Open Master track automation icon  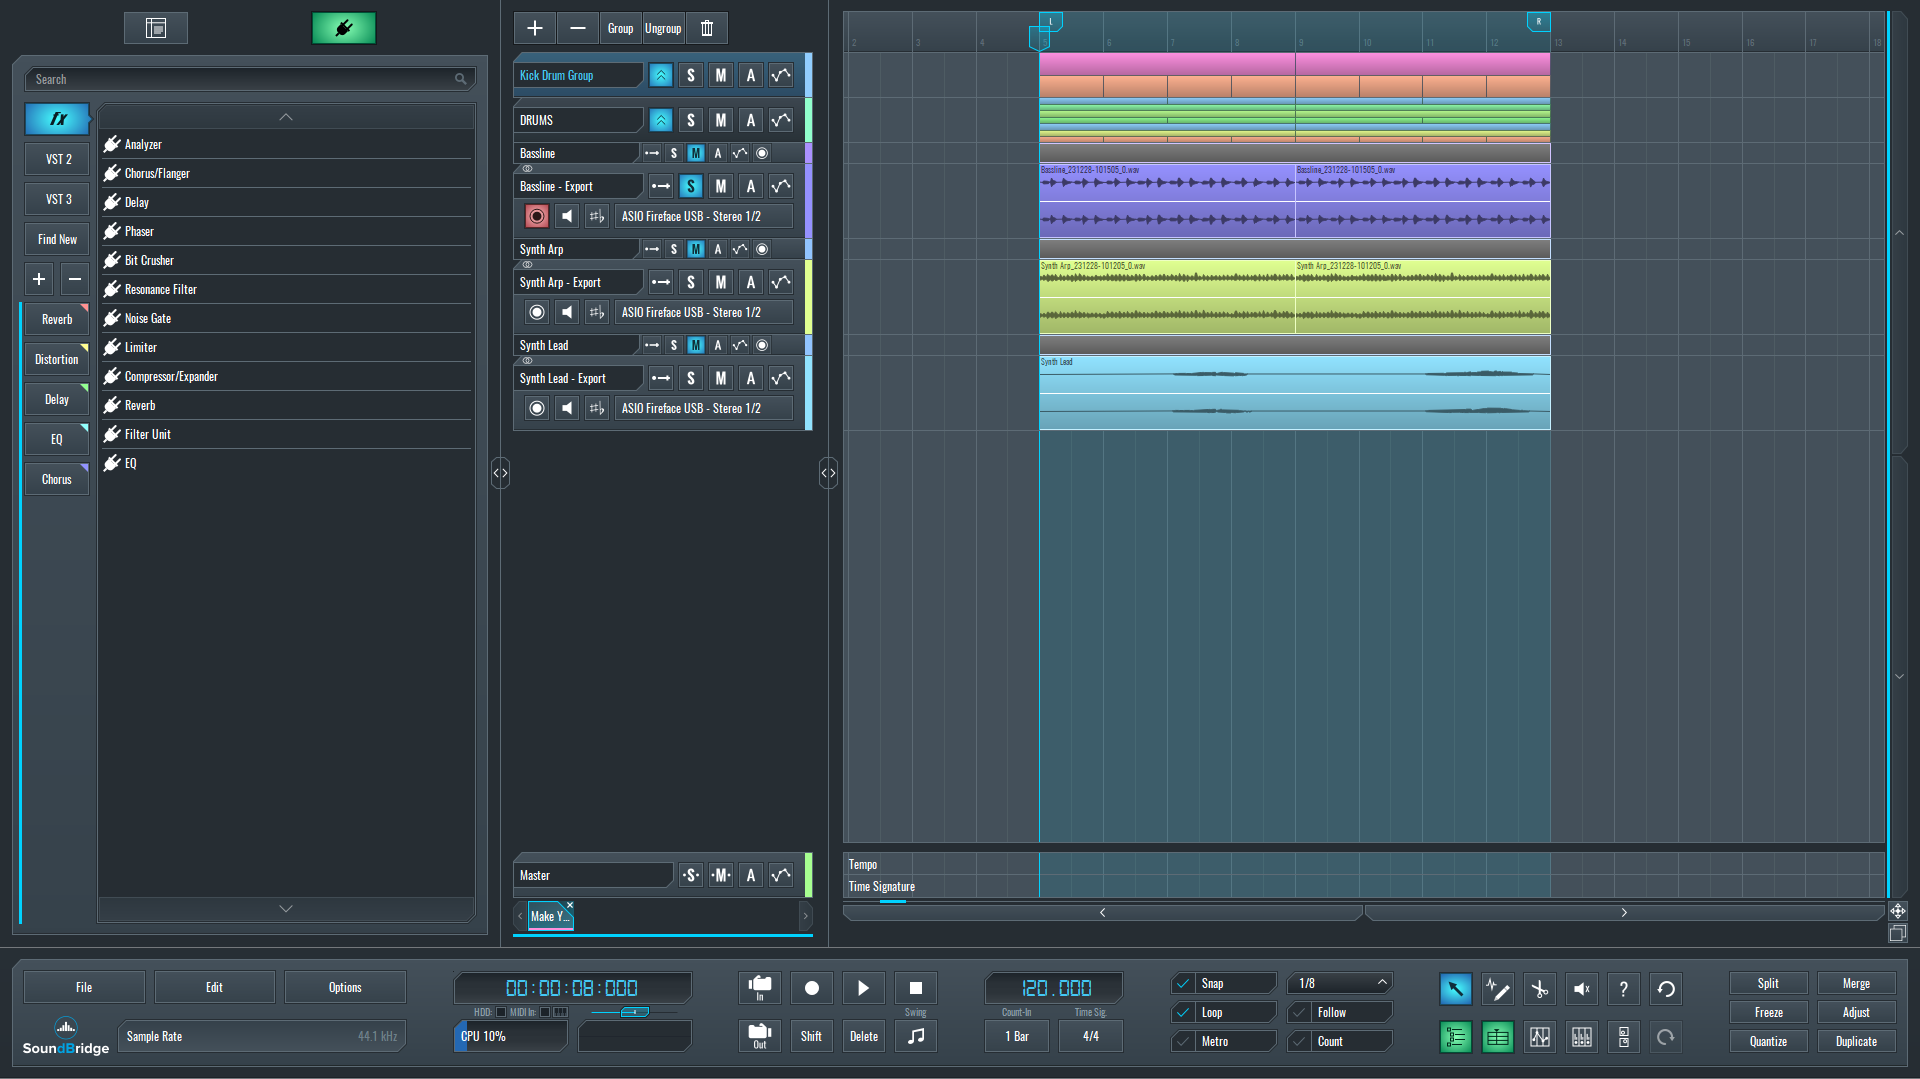tap(781, 875)
